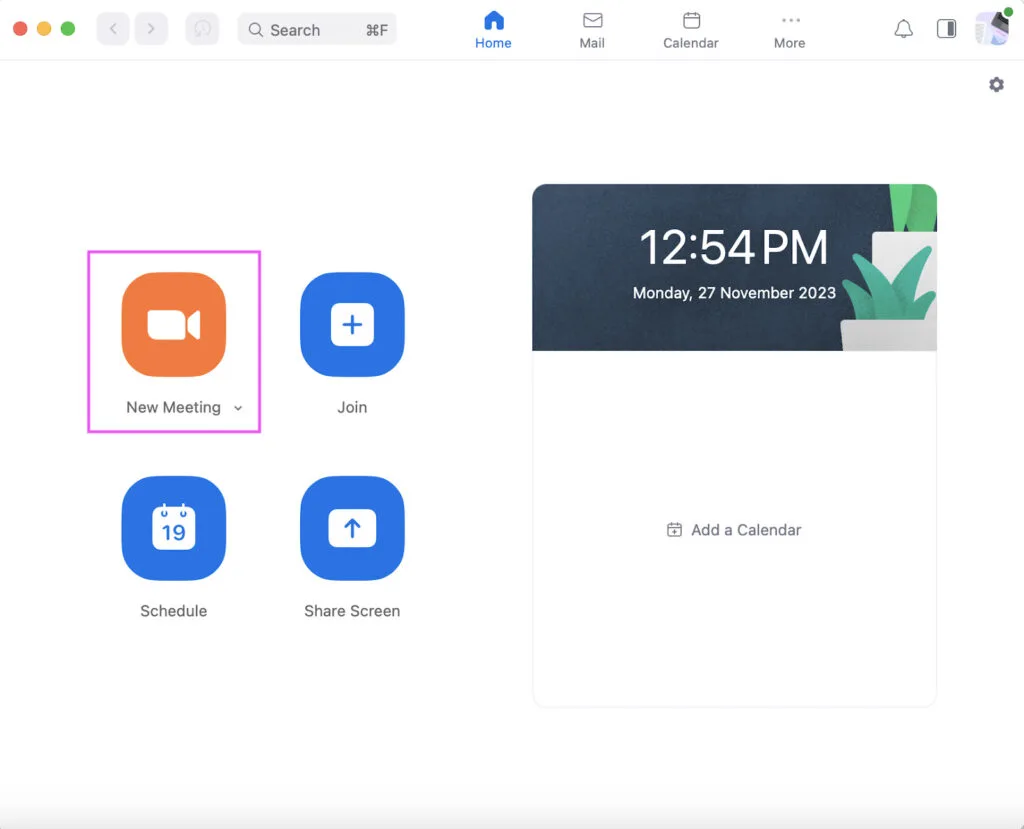Click the 12:54 PM clock banner

[734, 267]
